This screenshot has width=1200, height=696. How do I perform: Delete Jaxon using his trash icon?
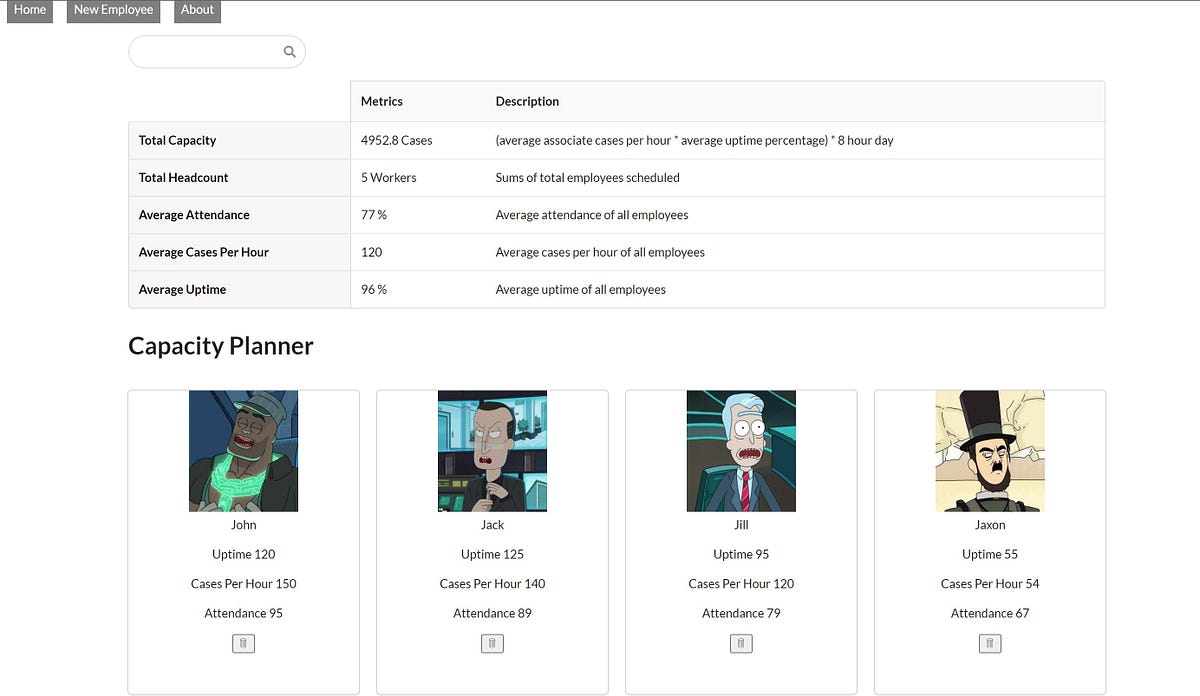[x=989, y=643]
